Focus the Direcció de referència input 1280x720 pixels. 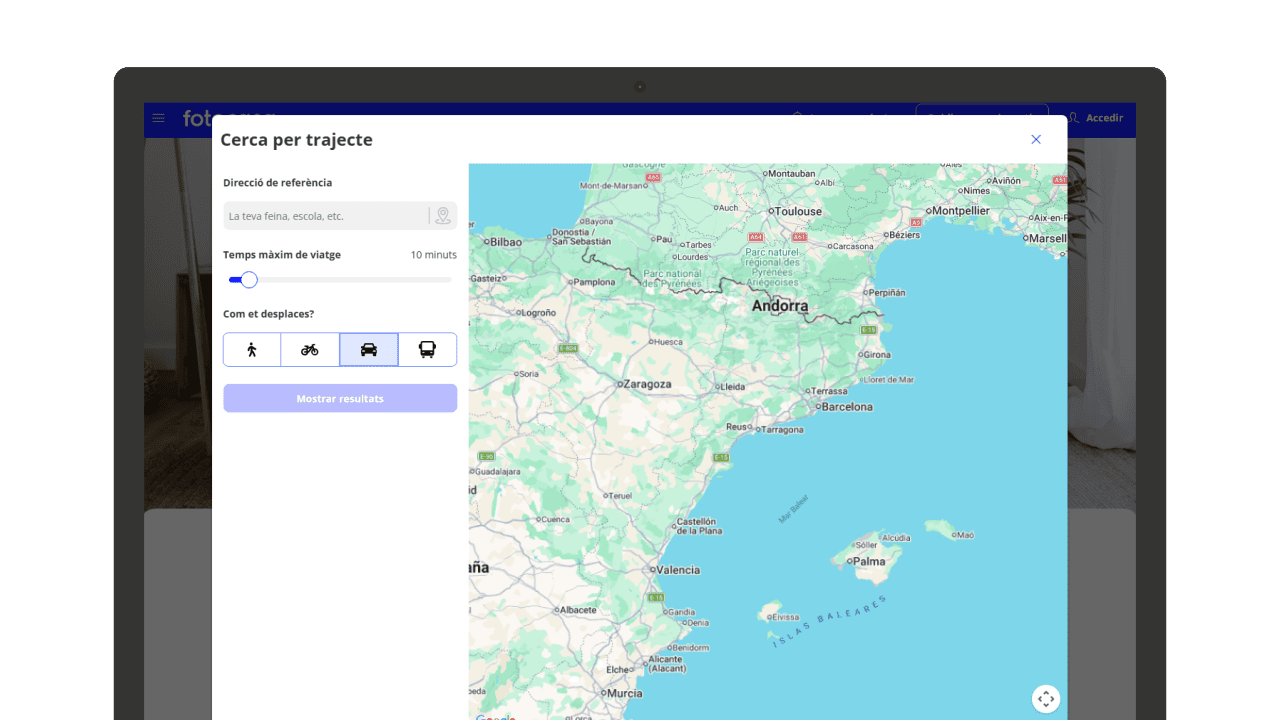coord(326,216)
